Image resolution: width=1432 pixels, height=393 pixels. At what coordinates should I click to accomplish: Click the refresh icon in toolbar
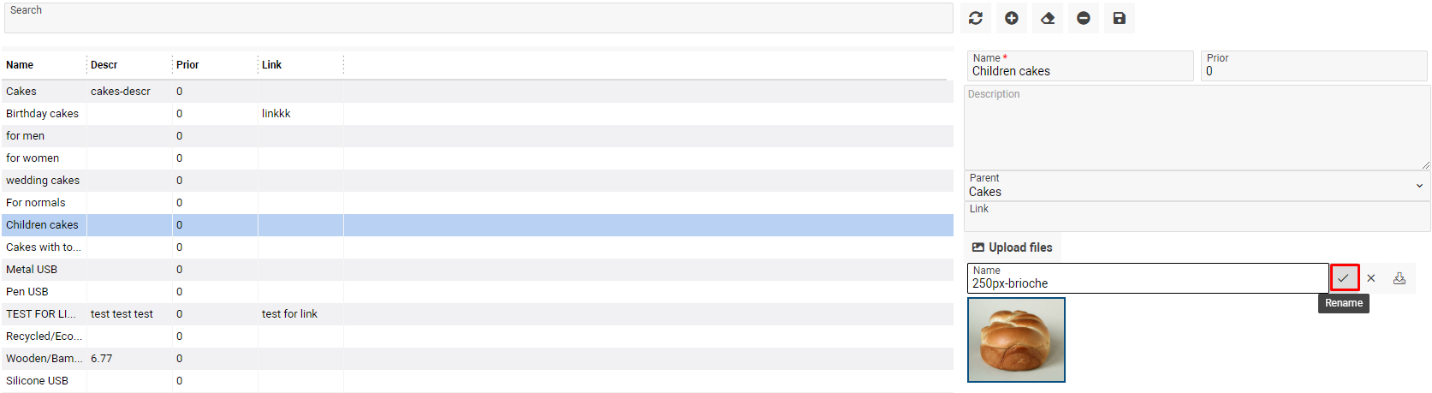[x=976, y=18]
